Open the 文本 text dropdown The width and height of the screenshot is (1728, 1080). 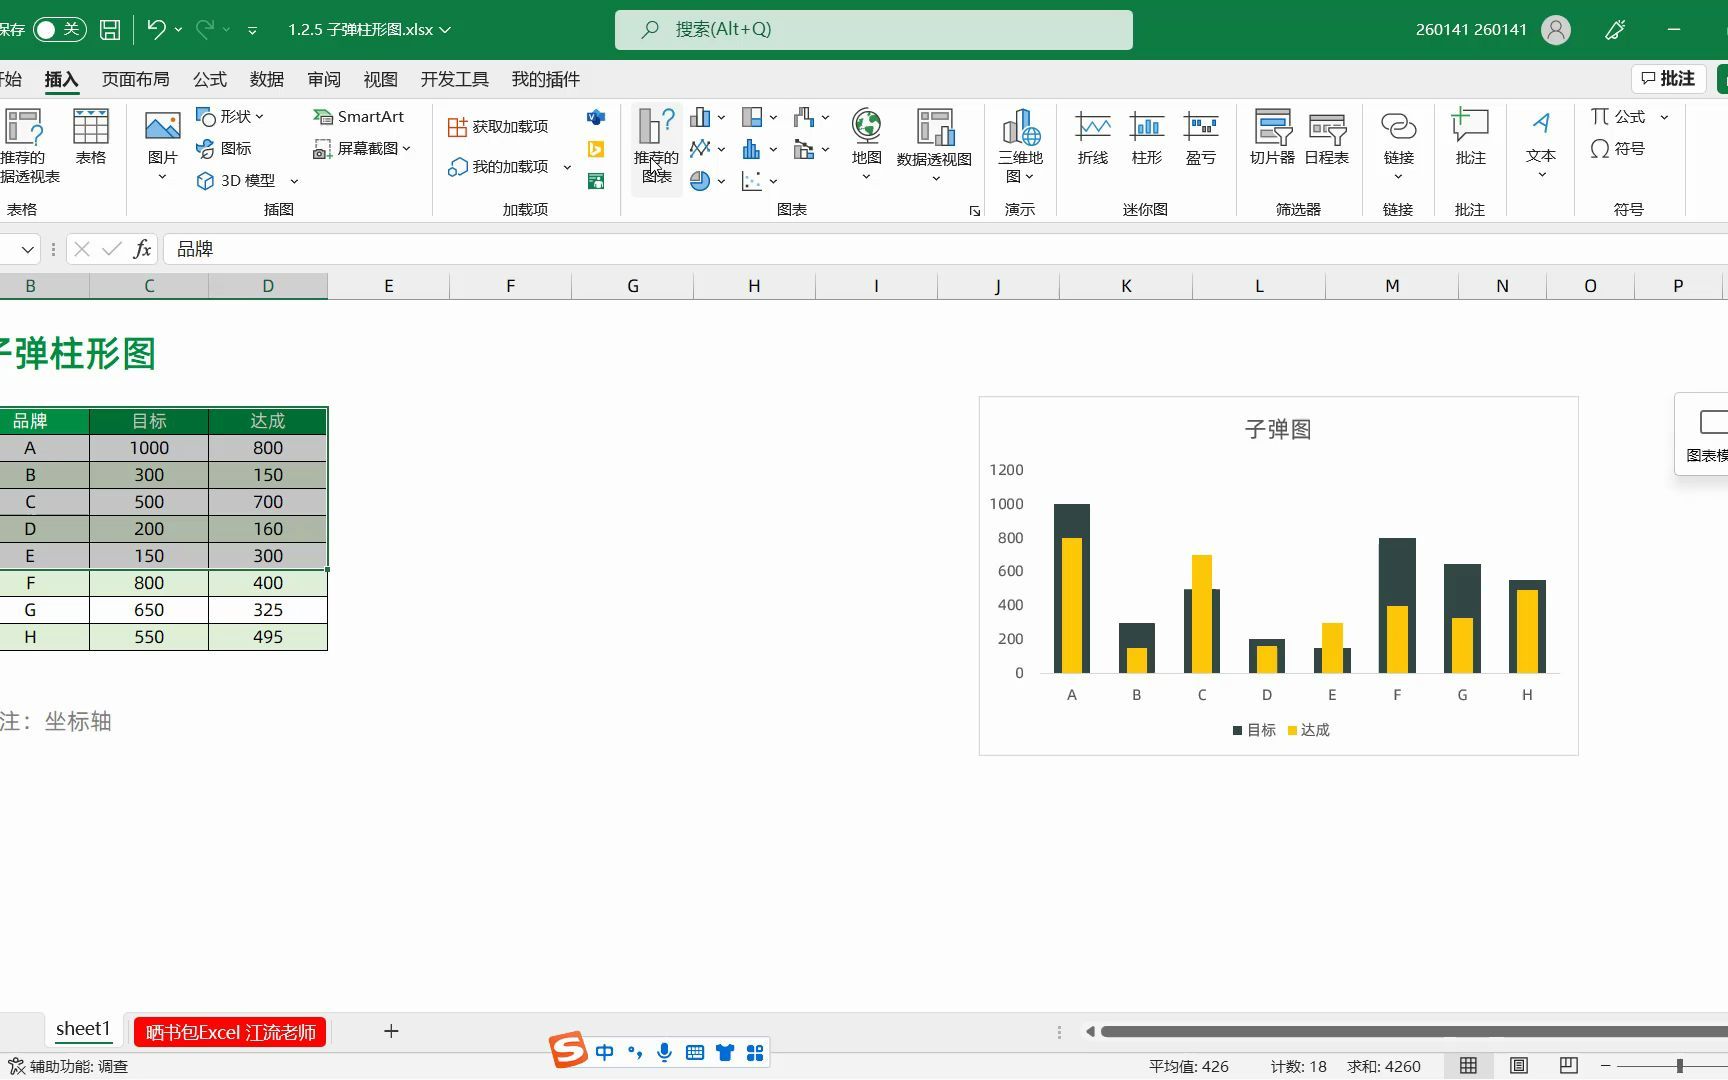click(x=1541, y=146)
